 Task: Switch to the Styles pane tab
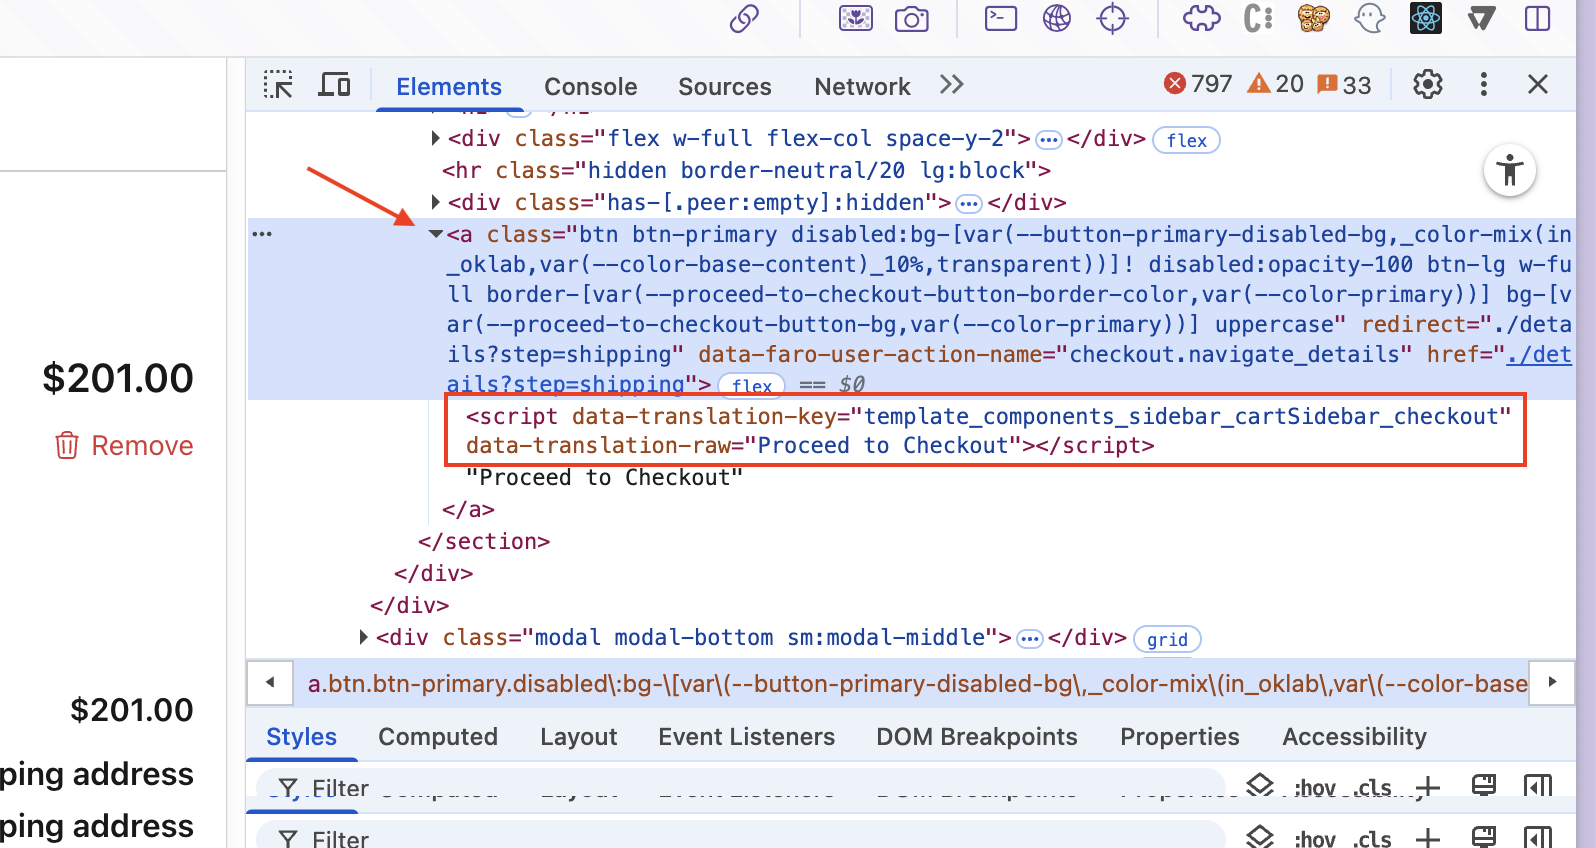pos(301,737)
